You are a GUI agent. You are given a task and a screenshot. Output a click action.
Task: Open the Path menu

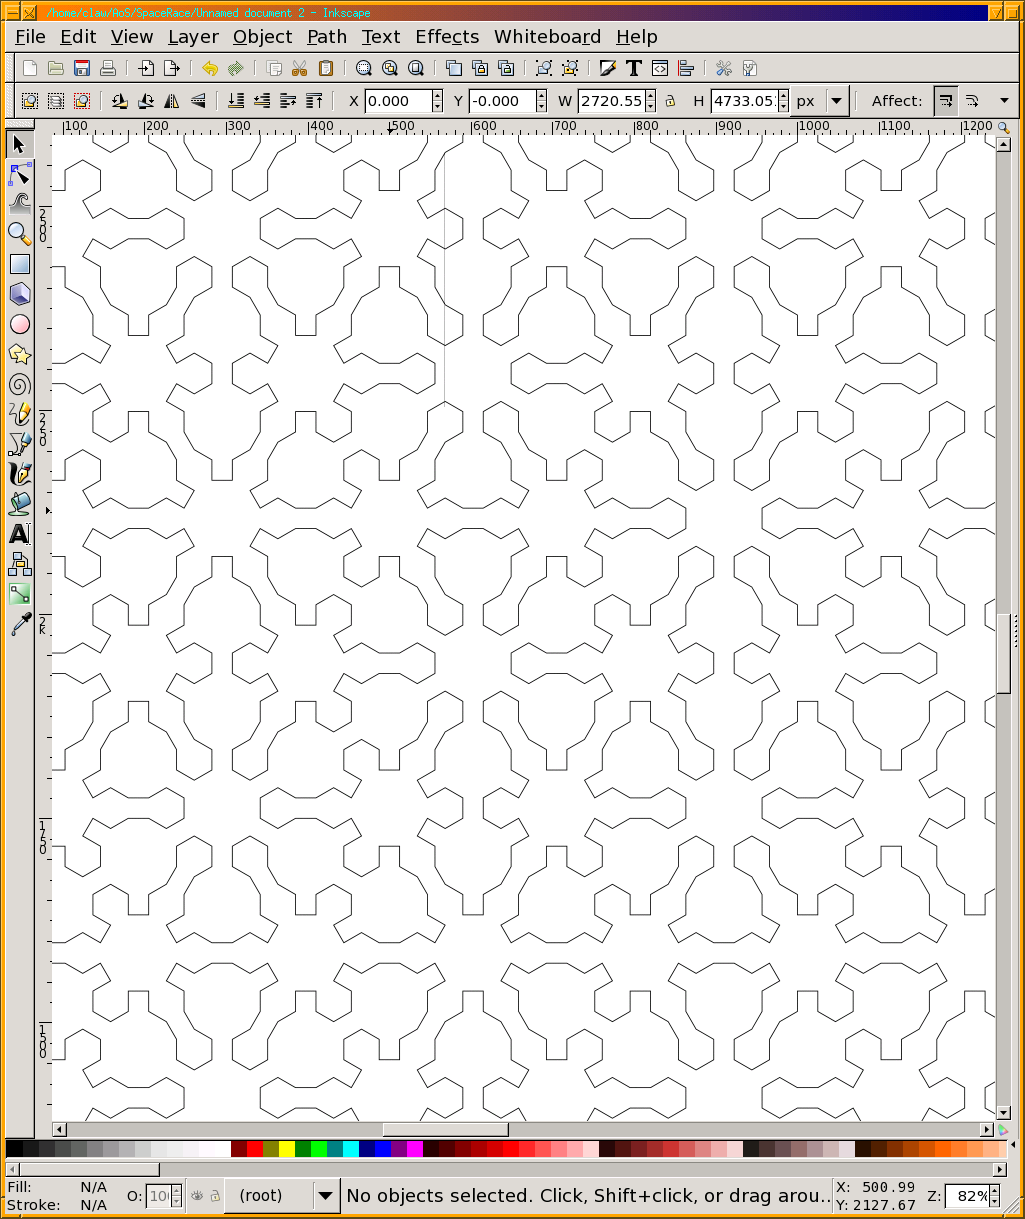[326, 37]
